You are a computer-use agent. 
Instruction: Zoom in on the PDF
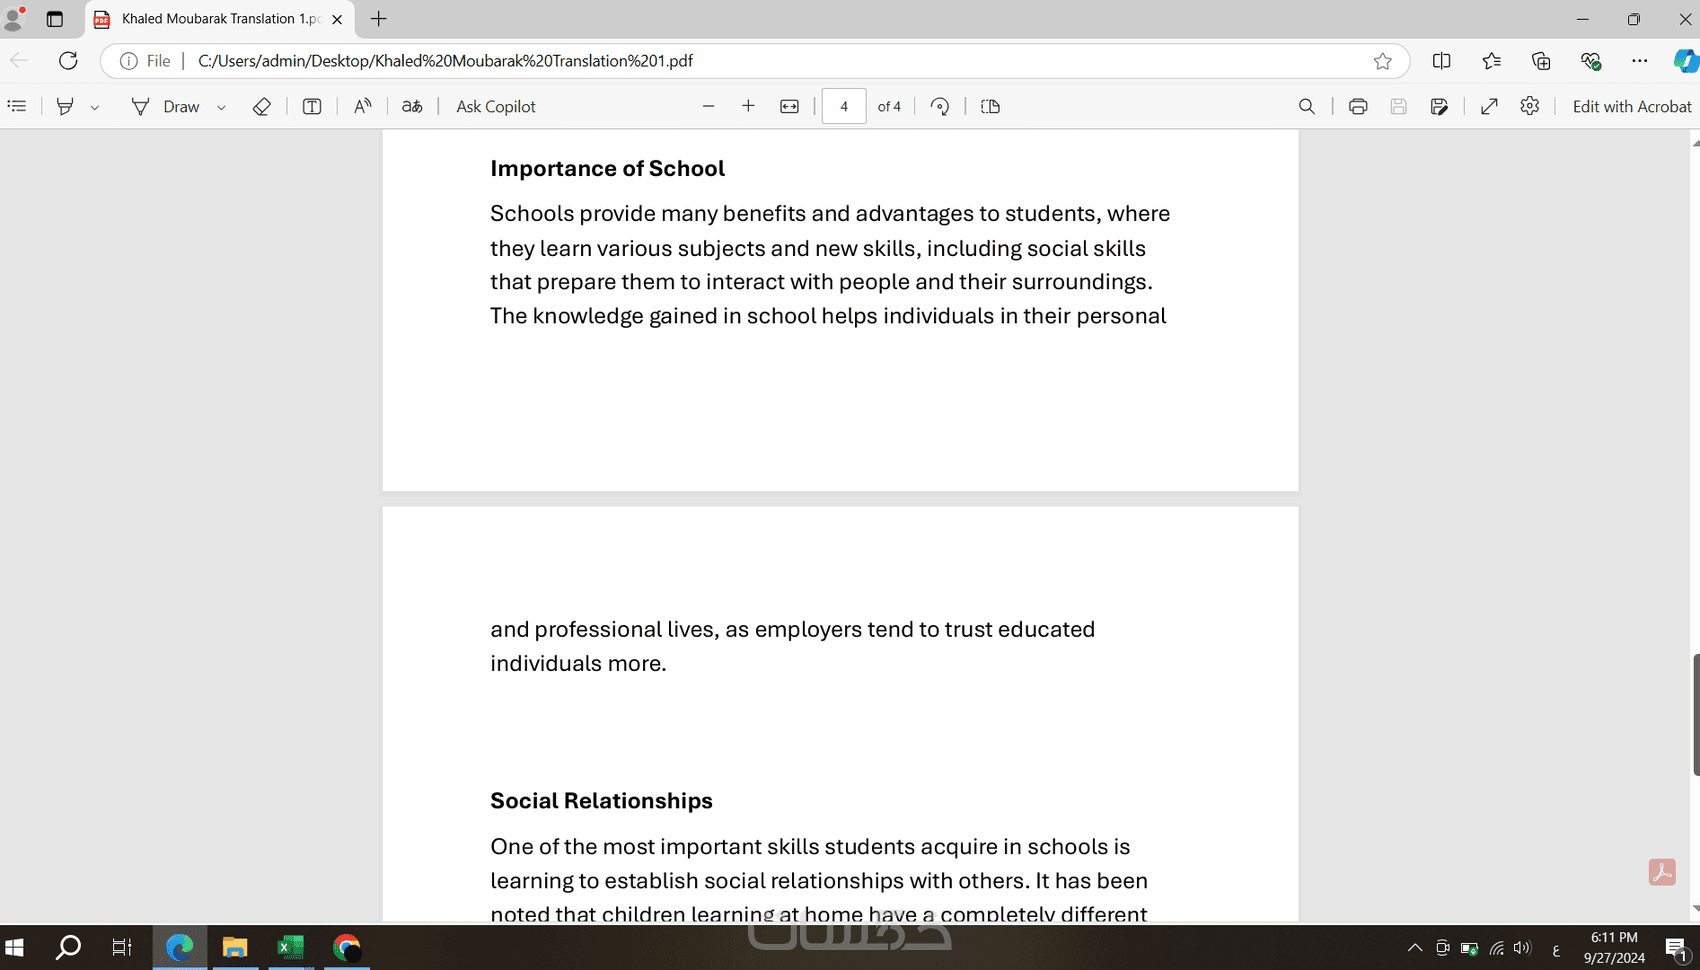point(748,106)
